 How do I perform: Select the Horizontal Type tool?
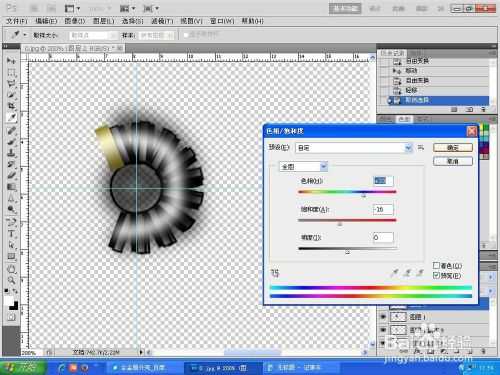[x=11, y=234]
